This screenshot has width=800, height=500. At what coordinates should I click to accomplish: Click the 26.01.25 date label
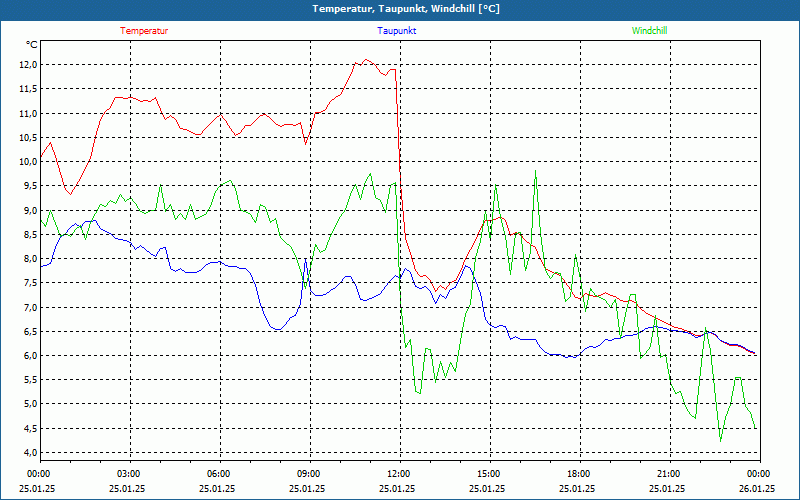click(x=757, y=488)
